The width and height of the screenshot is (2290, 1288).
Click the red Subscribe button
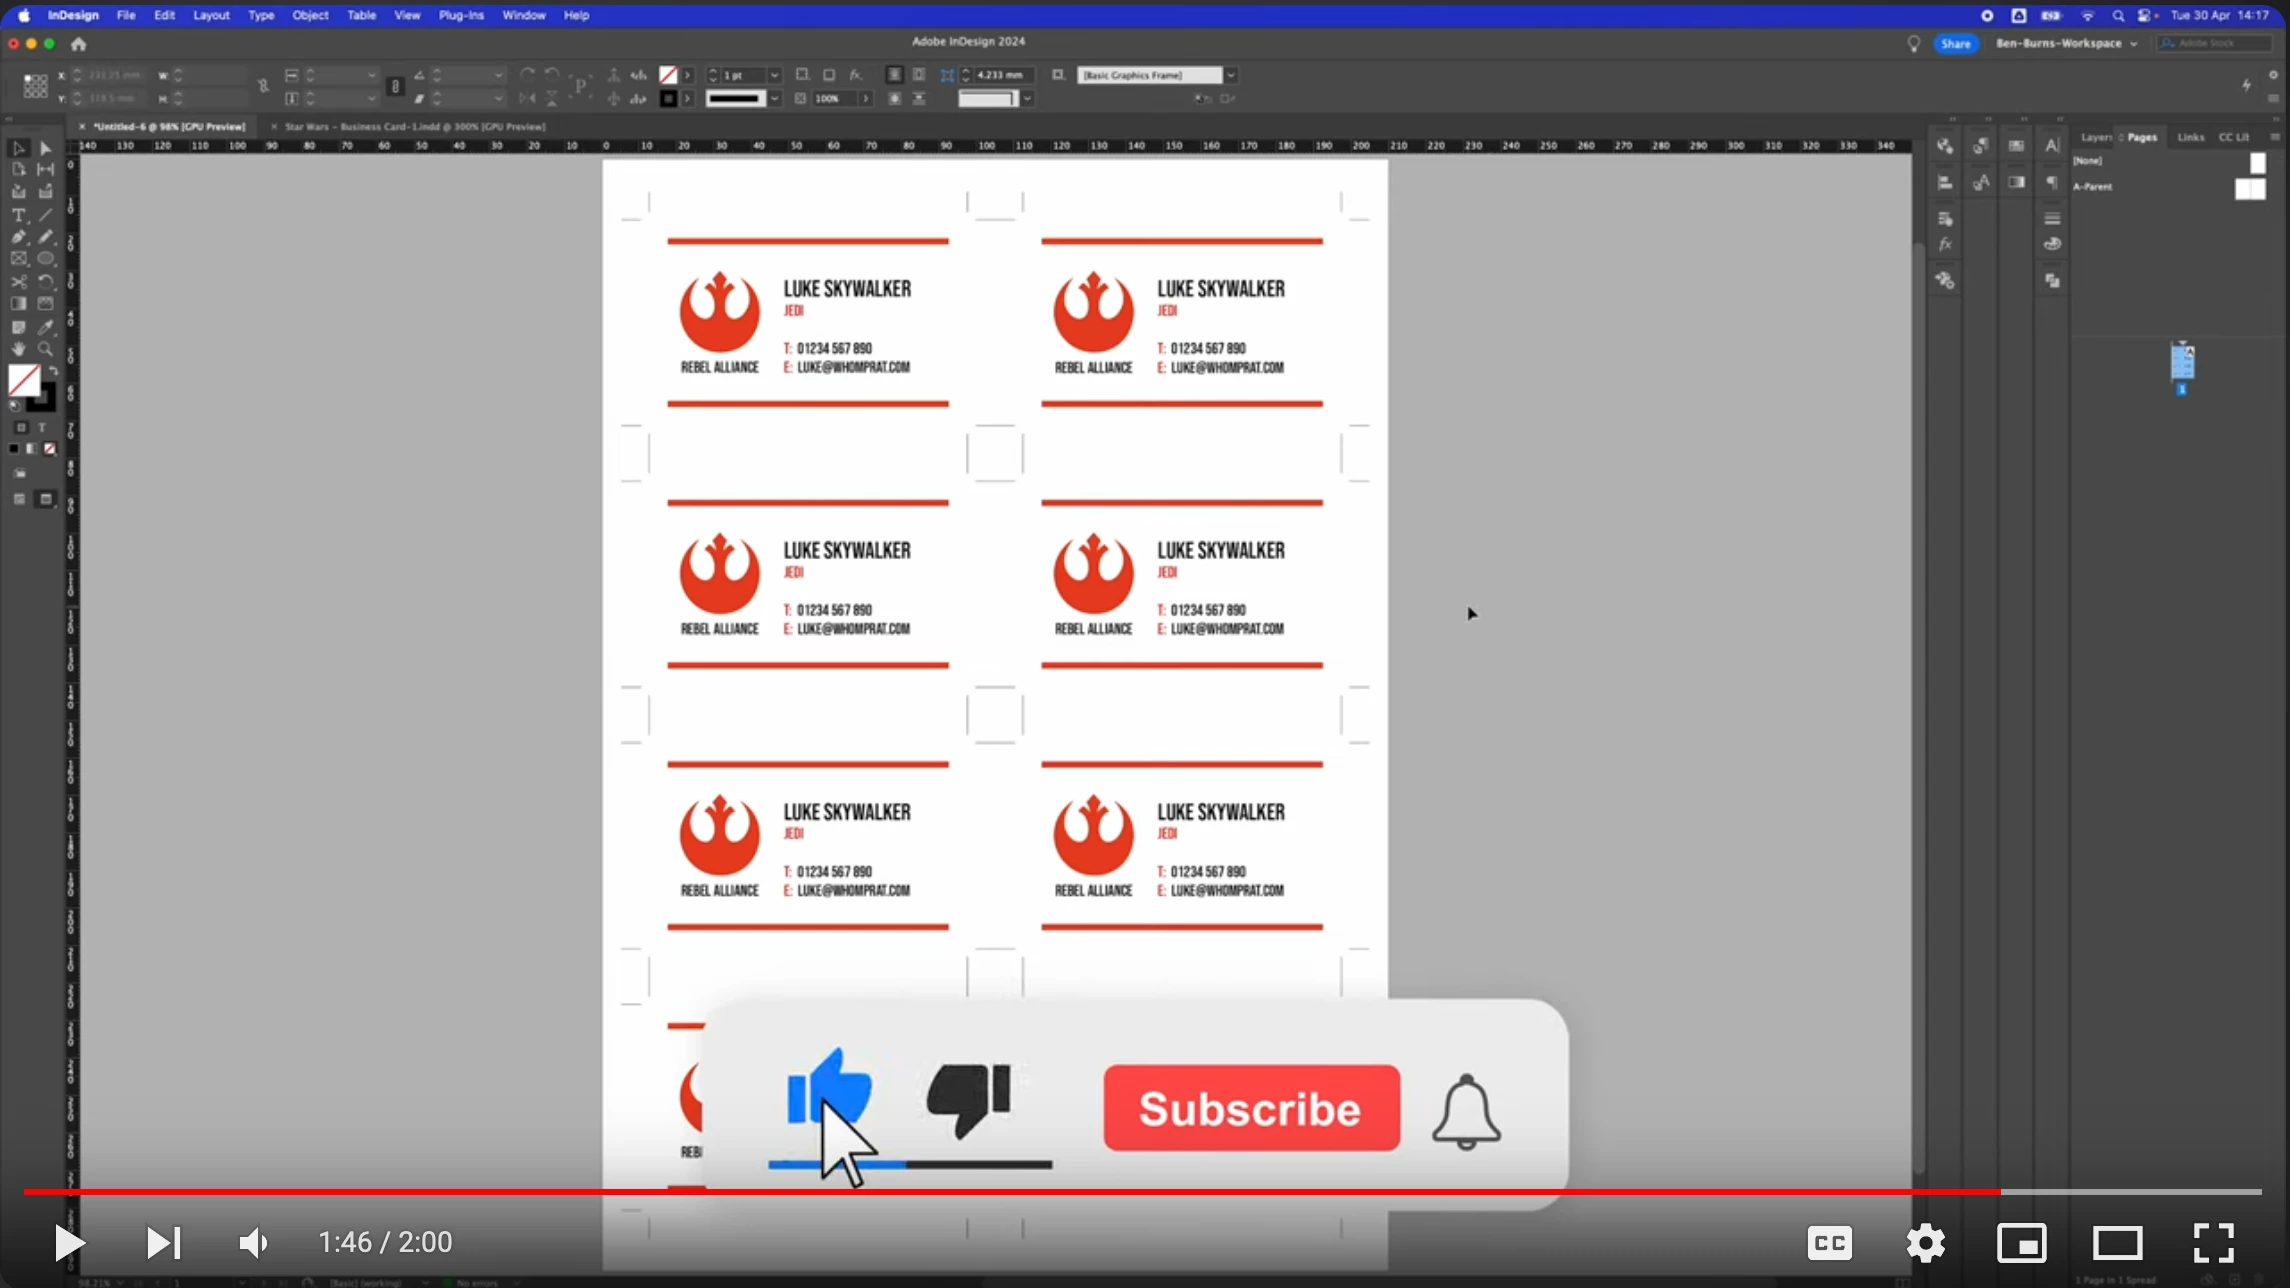(1251, 1108)
